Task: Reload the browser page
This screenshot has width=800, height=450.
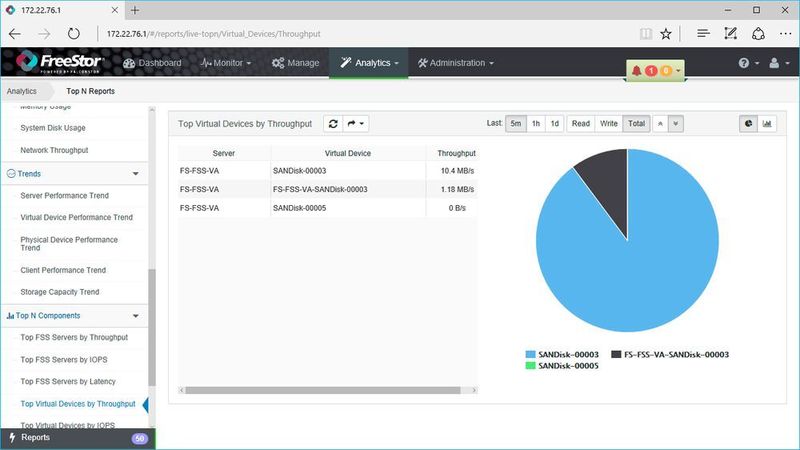Action: [x=74, y=34]
